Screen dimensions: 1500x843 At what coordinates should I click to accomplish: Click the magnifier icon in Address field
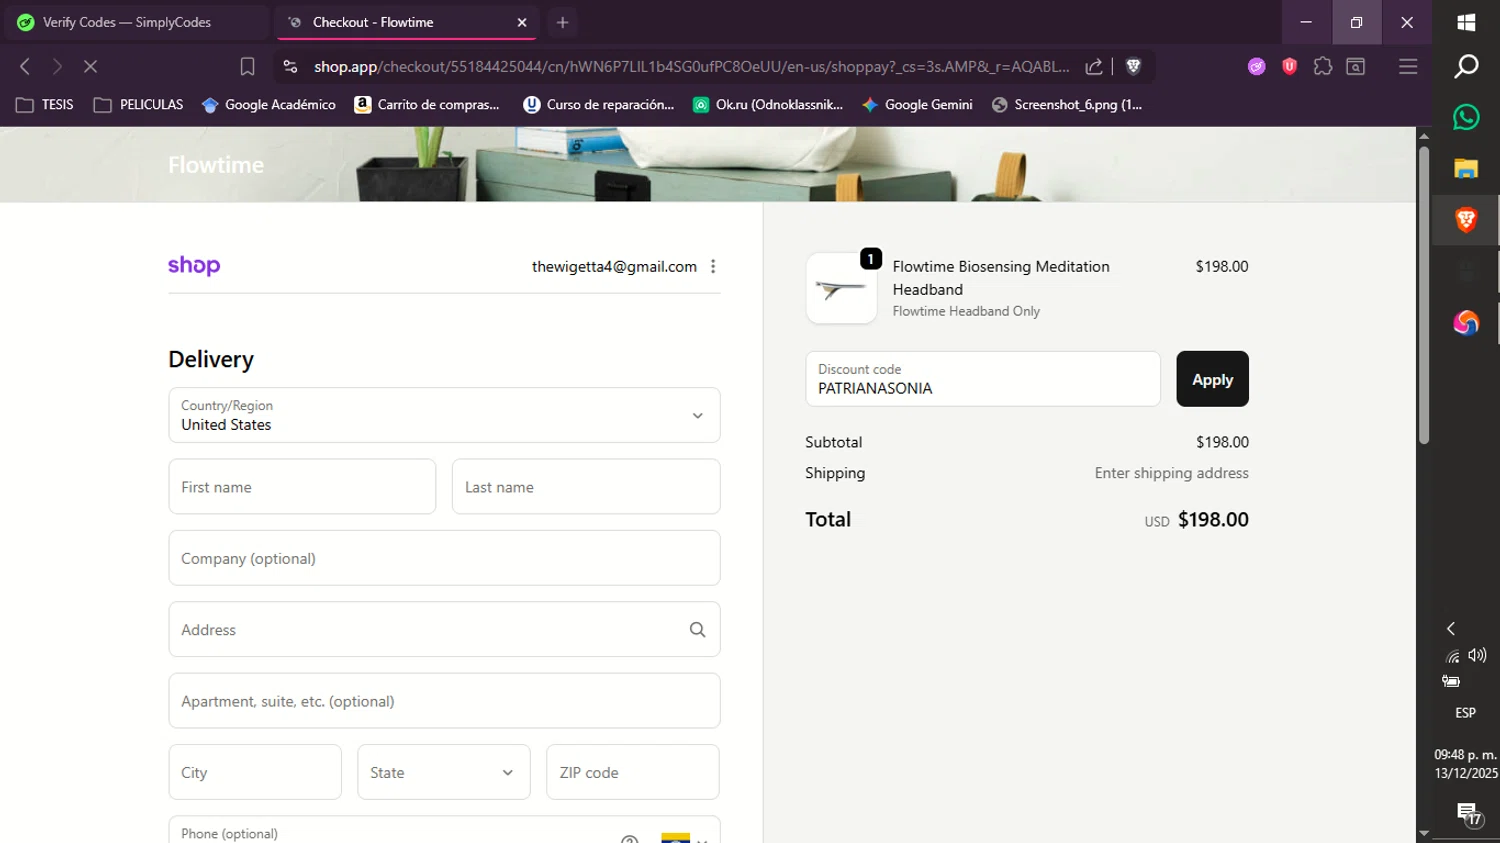pos(697,629)
